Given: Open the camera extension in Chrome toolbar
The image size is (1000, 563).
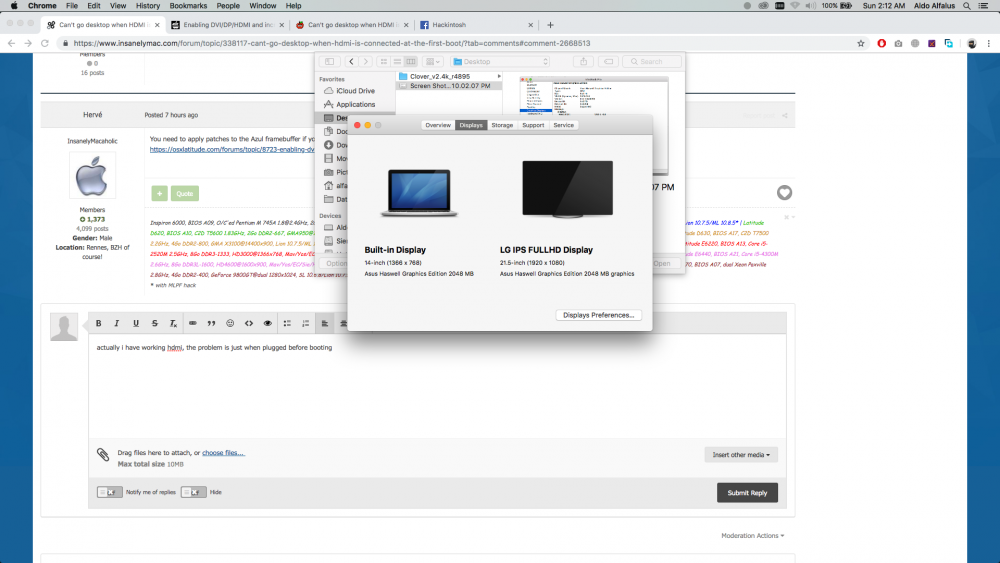Looking at the screenshot, I should click(898, 43).
